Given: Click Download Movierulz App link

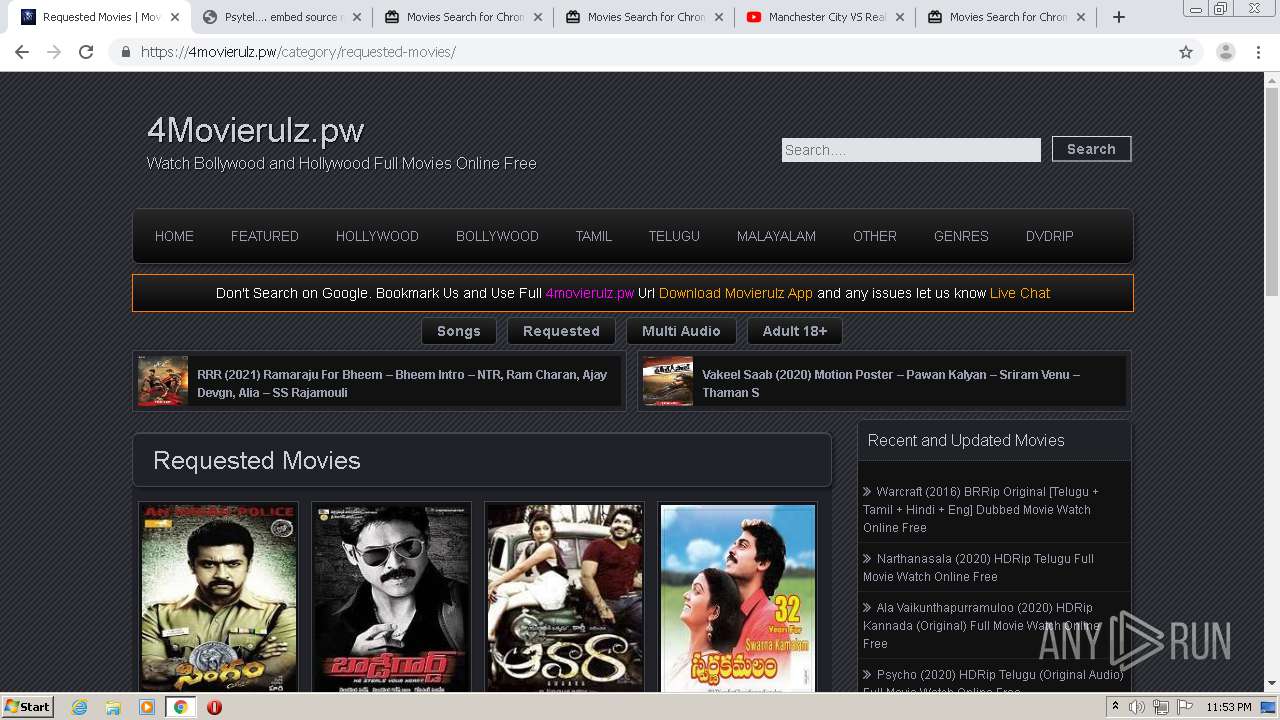Looking at the screenshot, I should tap(736, 293).
